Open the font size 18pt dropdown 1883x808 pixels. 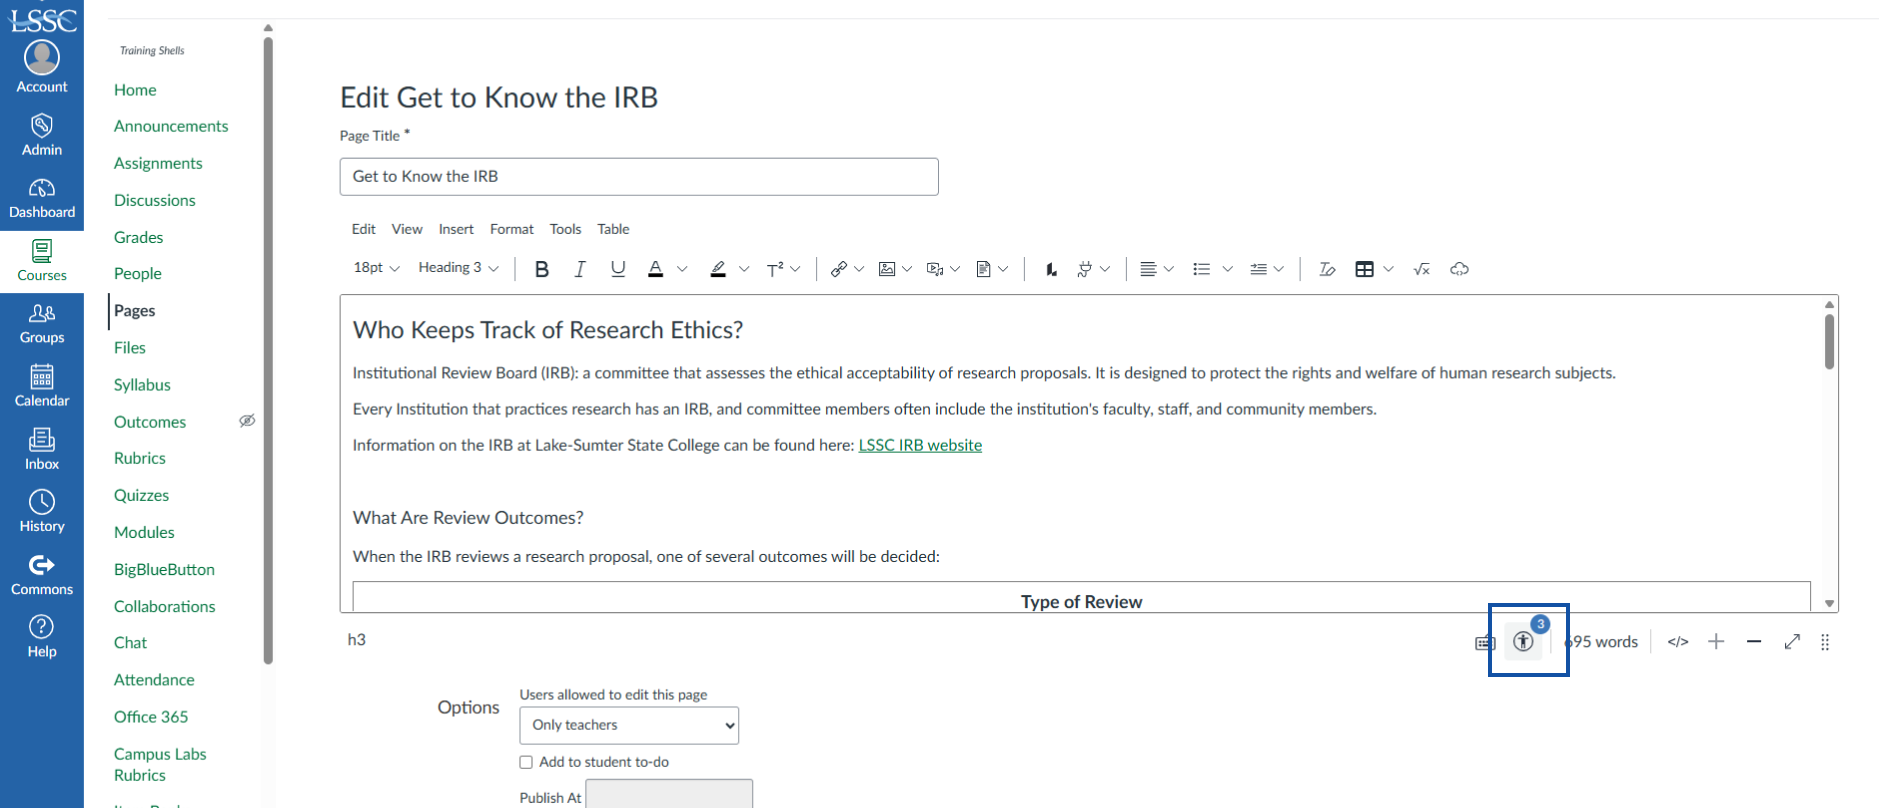376,268
